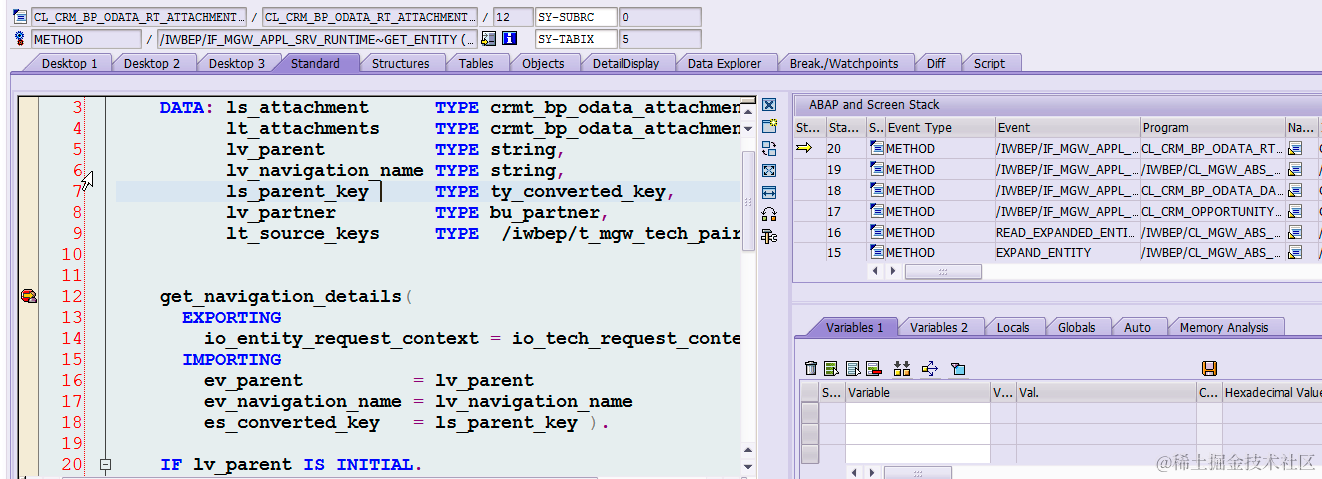Viewport: 1322px width, 479px height.
Task: Click the tool settings icon beside editor
Action: pos(769,236)
